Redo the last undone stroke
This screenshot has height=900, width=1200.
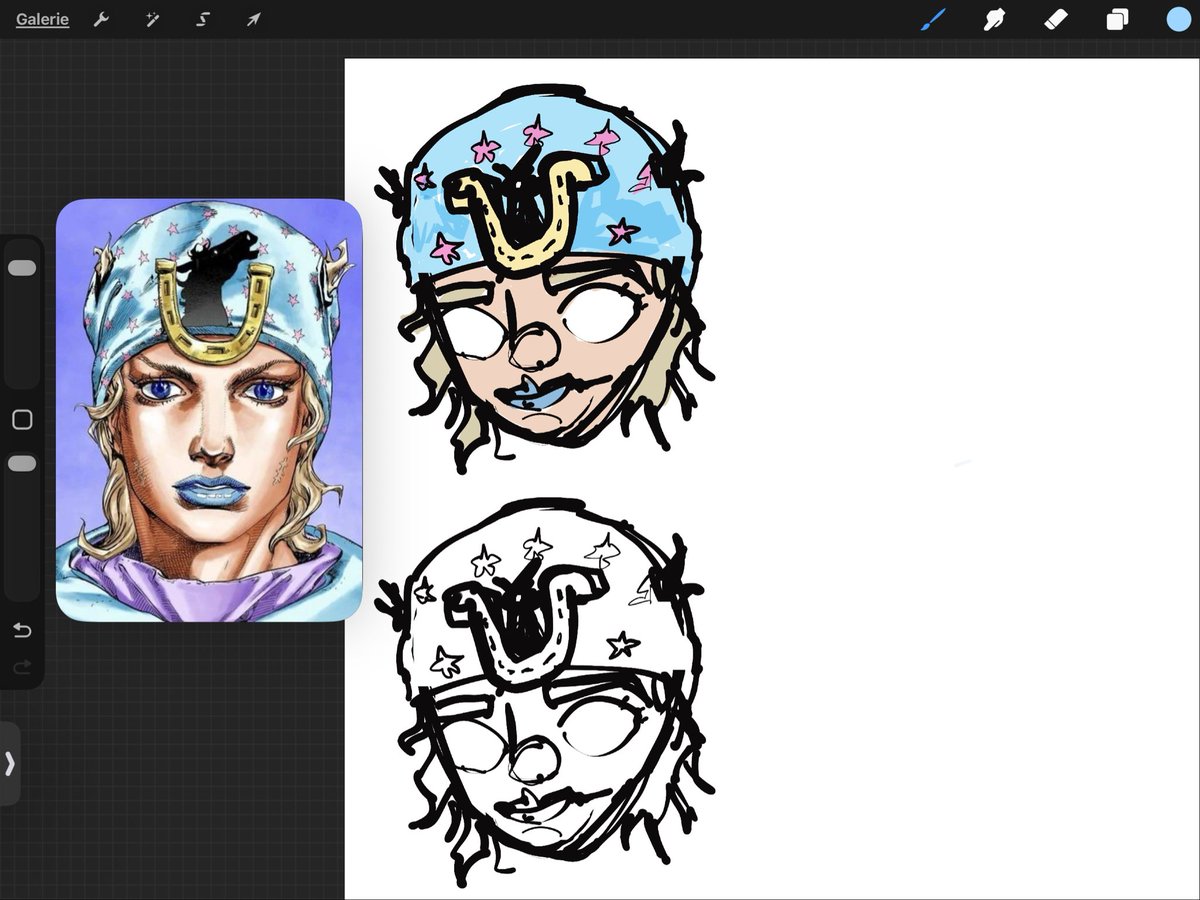22,667
